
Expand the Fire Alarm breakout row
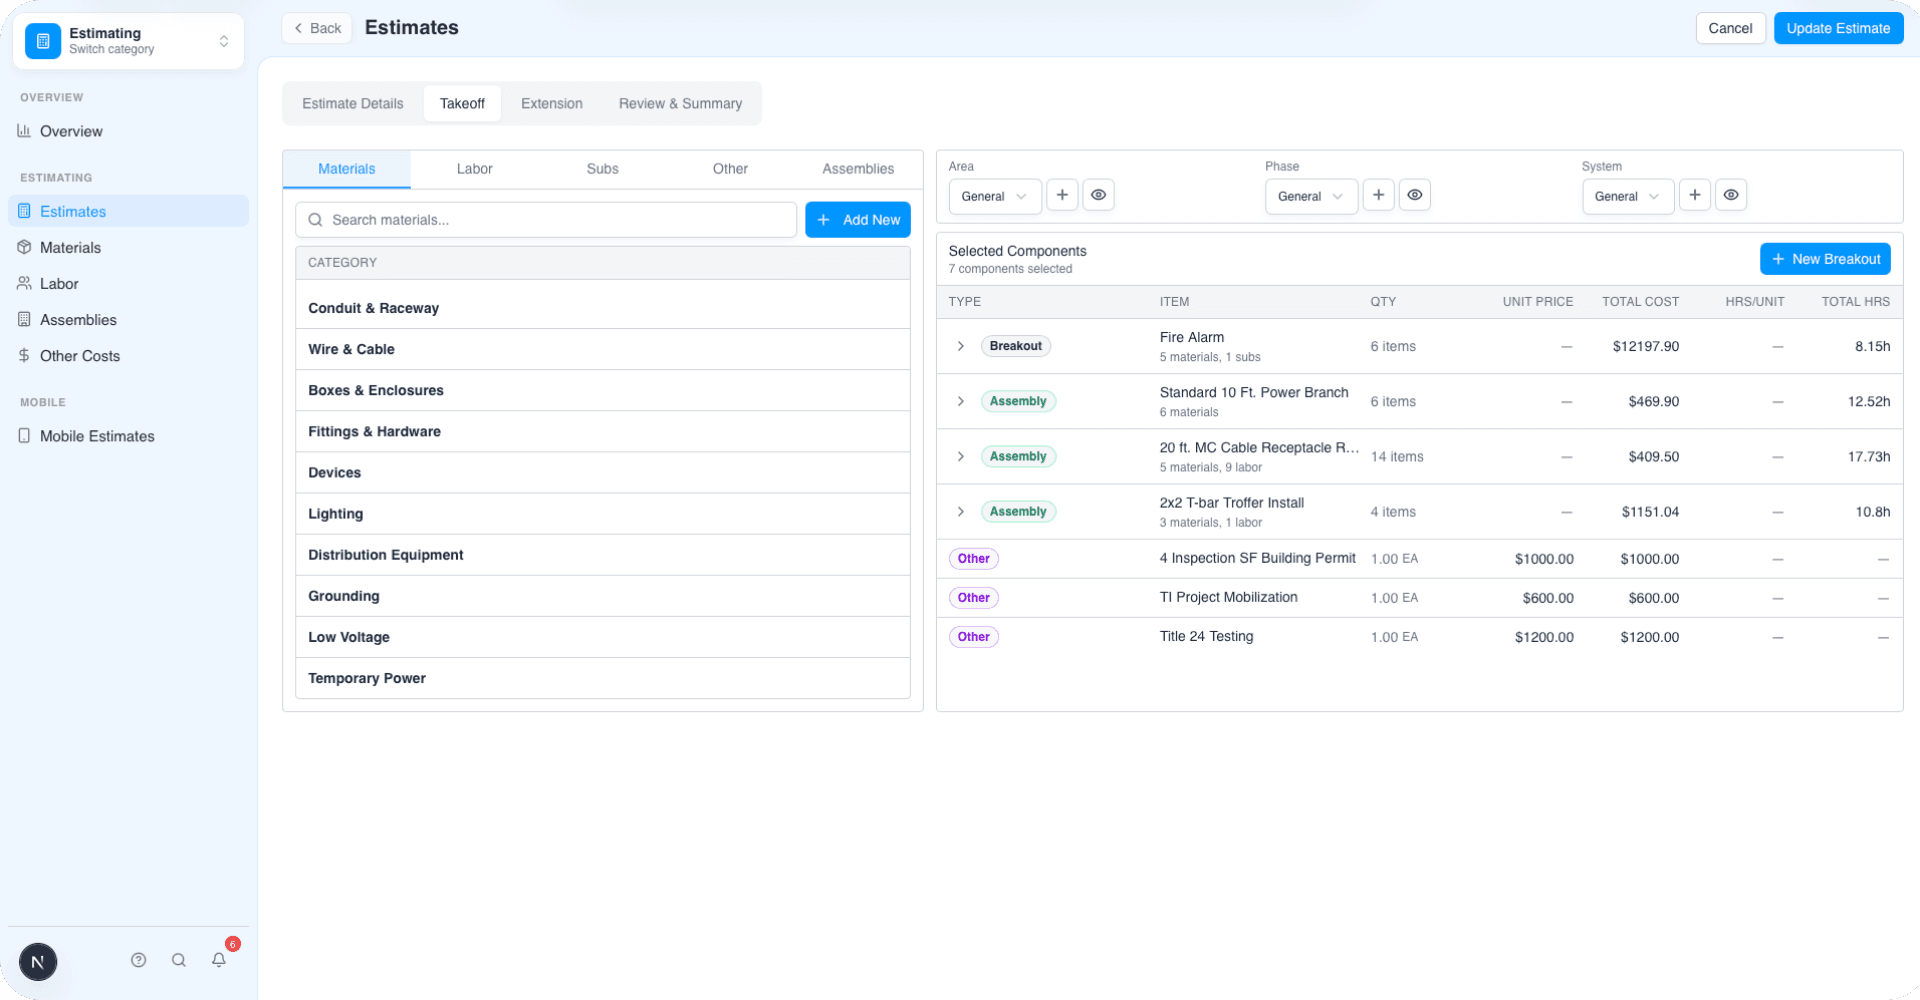960,346
